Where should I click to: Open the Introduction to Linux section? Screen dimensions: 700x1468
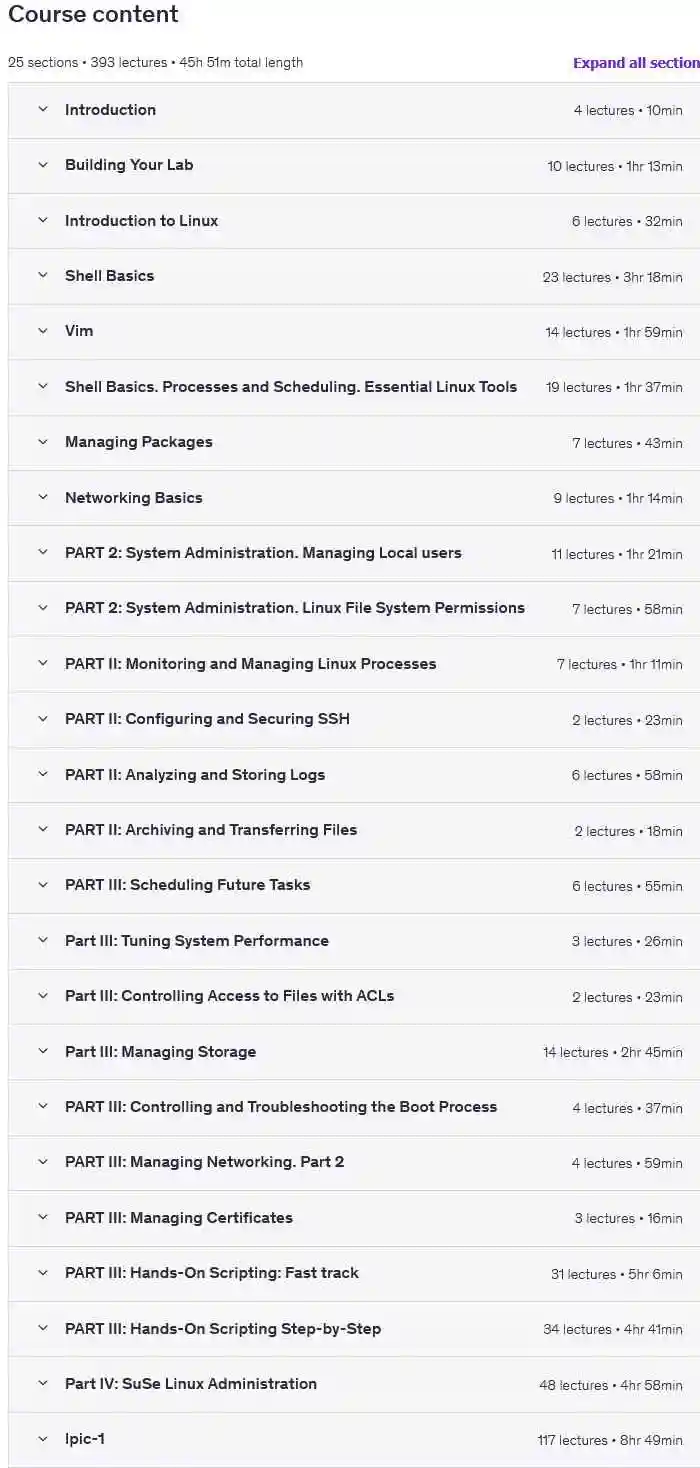pos(141,221)
